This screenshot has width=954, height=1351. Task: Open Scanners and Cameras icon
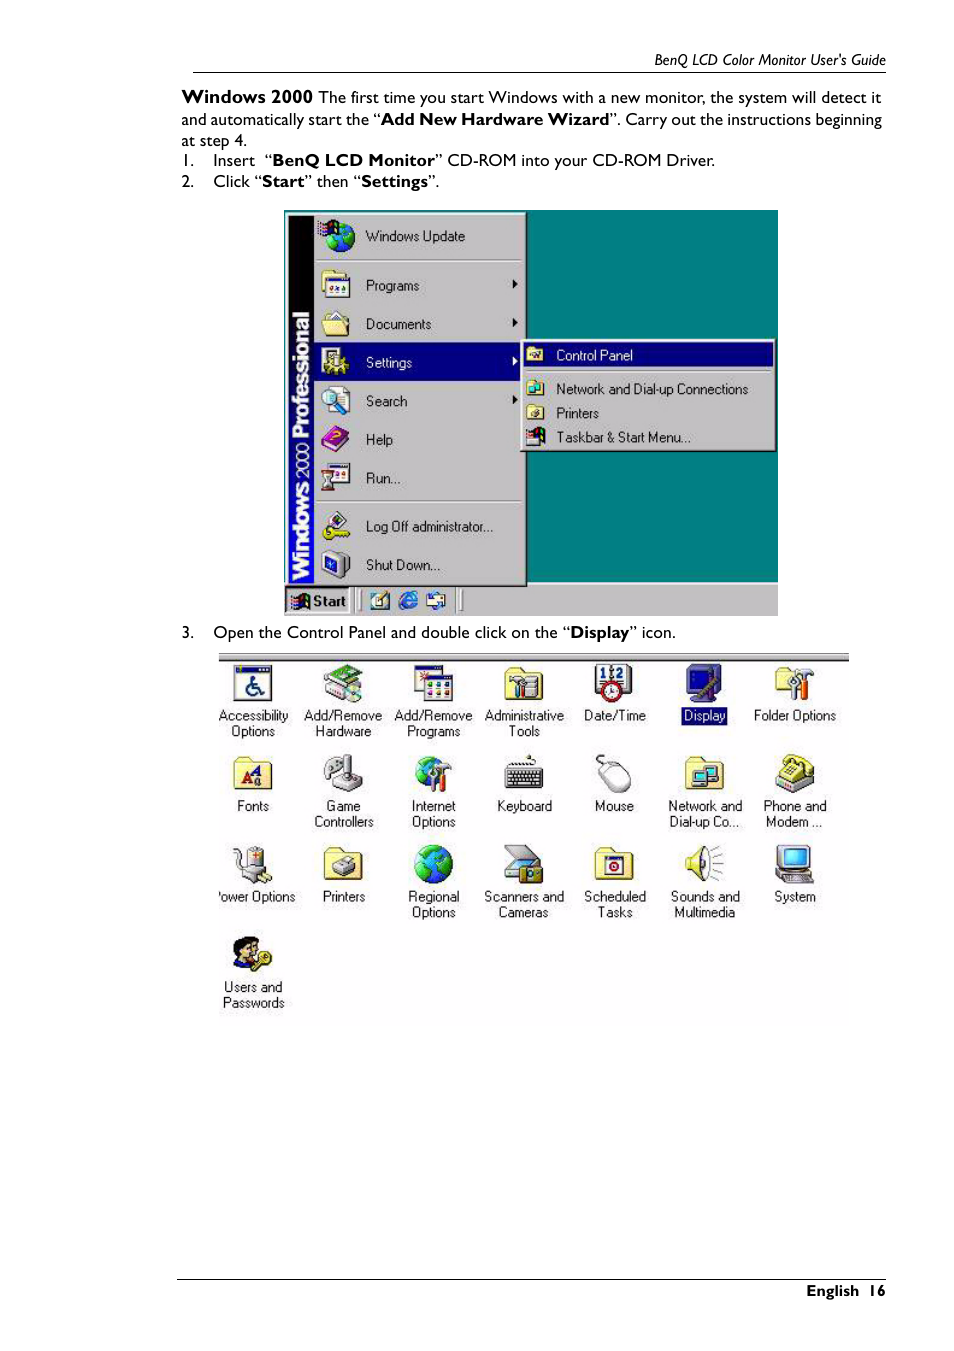pyautogui.click(x=524, y=865)
